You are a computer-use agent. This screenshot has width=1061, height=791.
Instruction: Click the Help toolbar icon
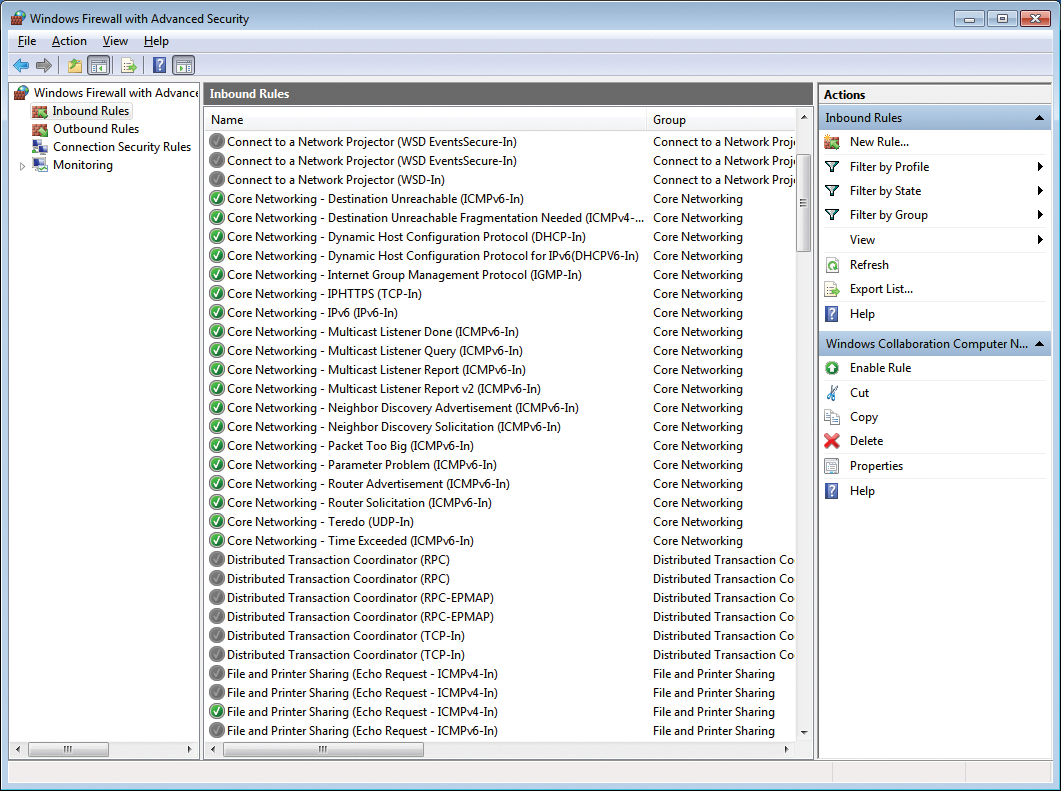point(159,65)
